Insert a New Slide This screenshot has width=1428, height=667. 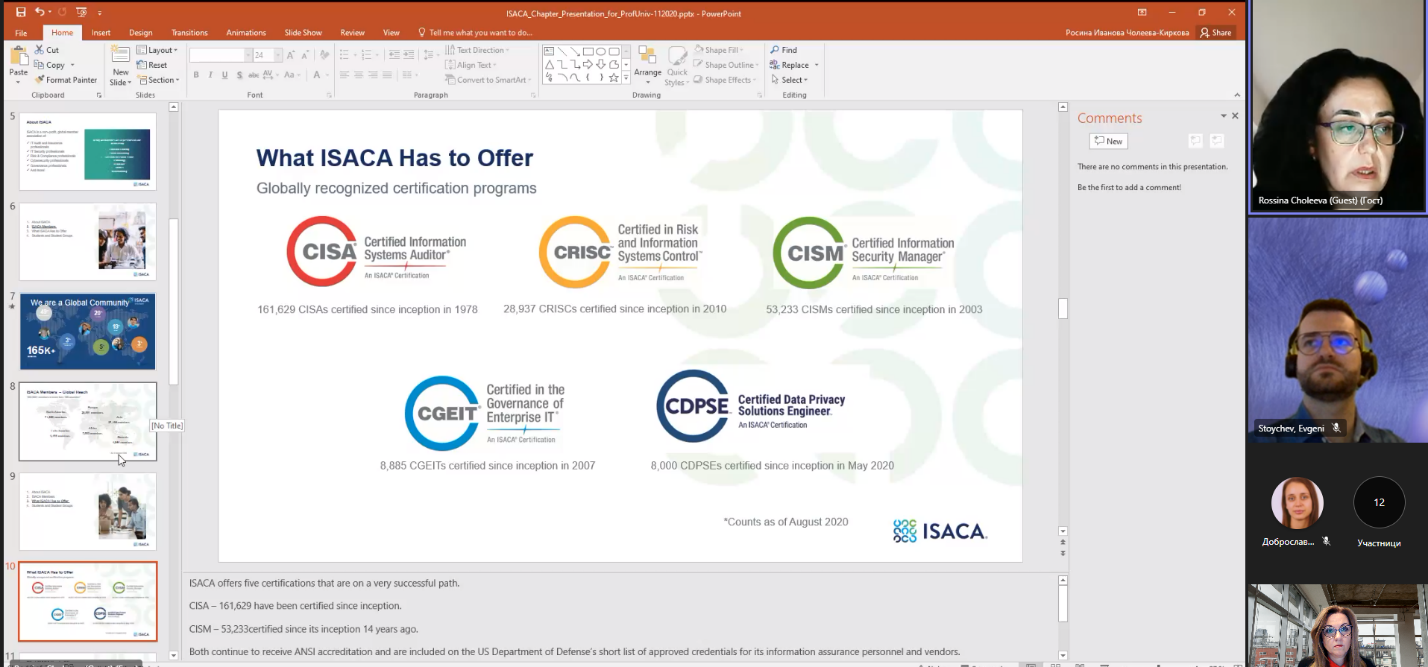pos(120,65)
